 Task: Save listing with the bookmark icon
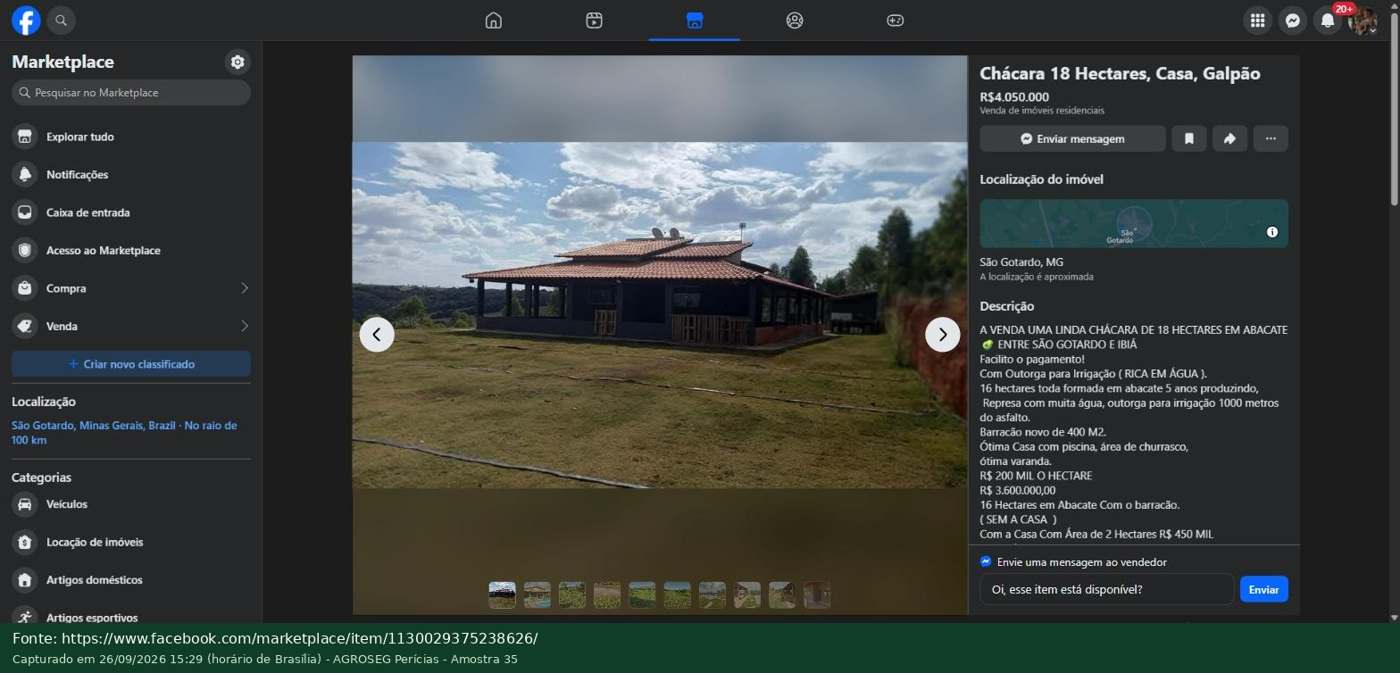[1189, 139]
